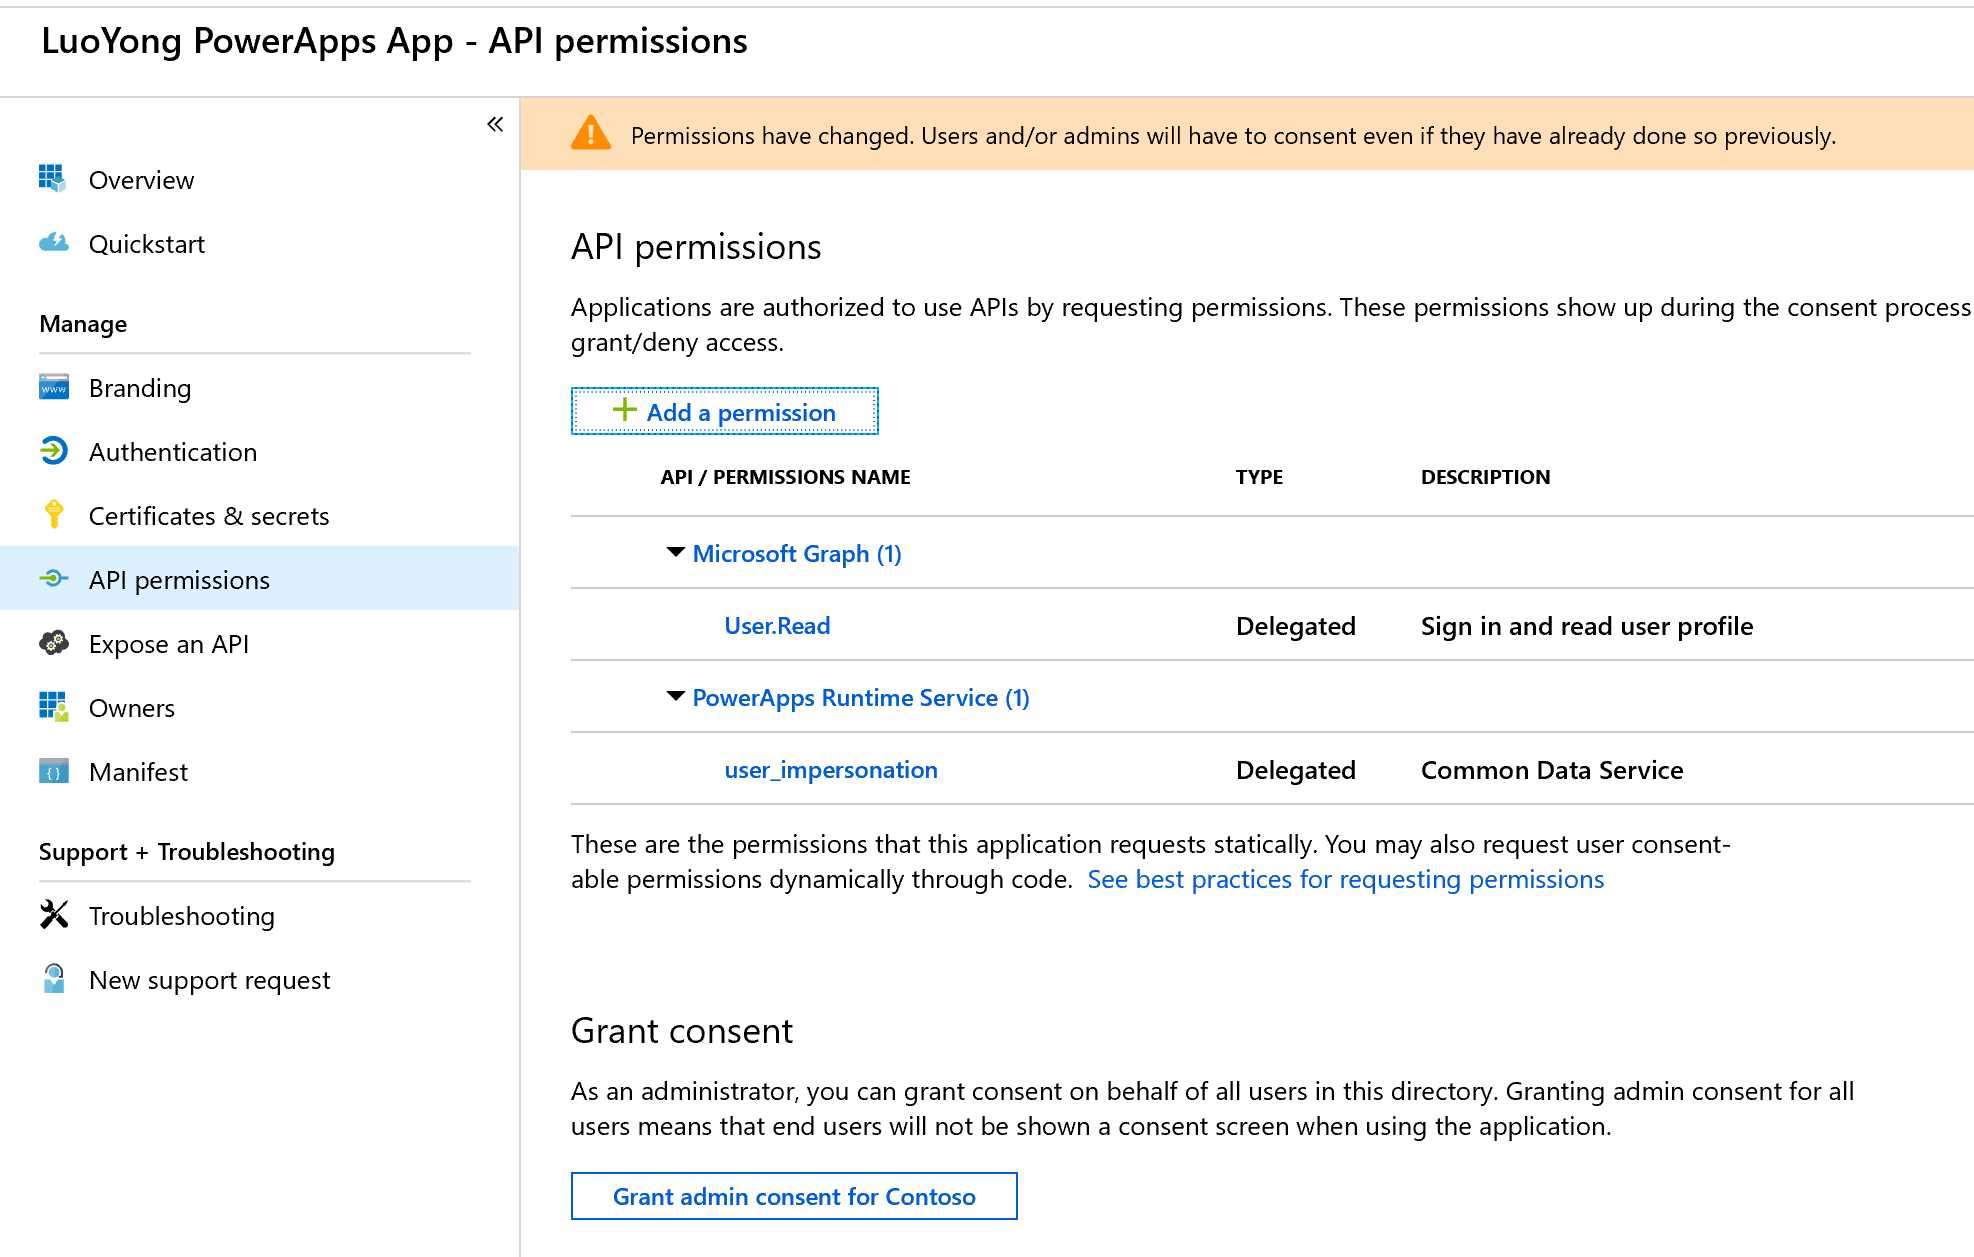1974x1257 pixels.
Task: Click the Troubleshooting tools icon
Action: click(x=53, y=915)
